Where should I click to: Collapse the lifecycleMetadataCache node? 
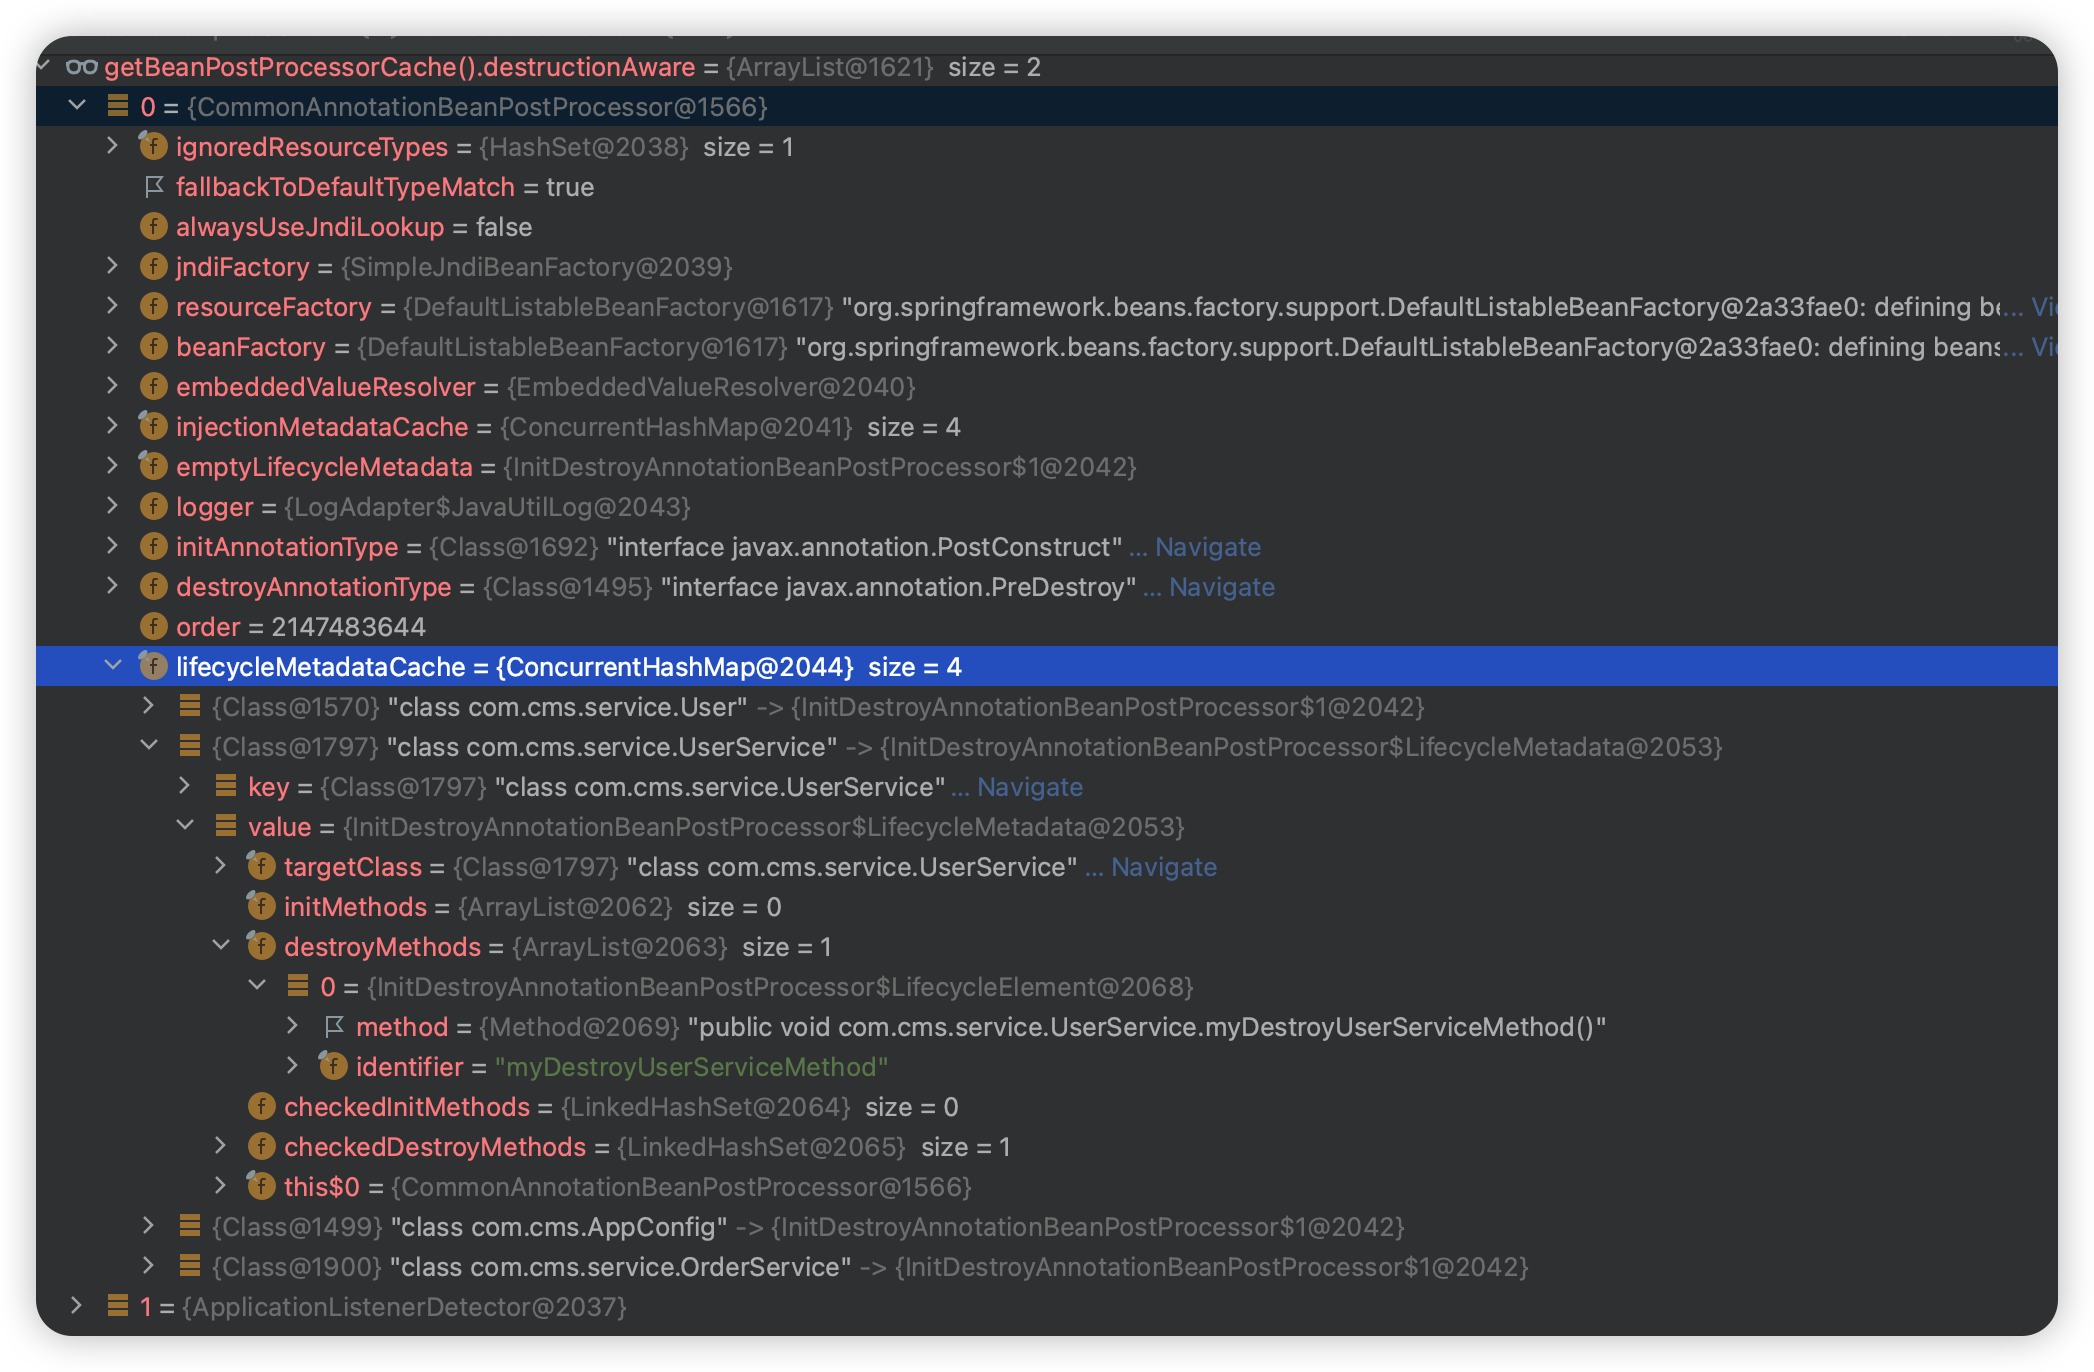[113, 666]
